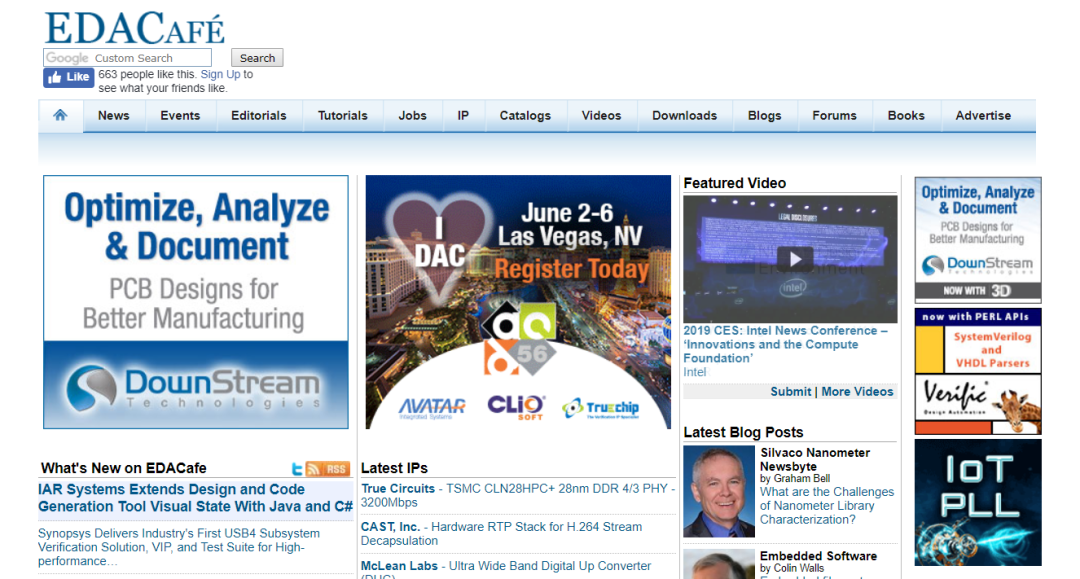Open the Verific SystemVerilog parsers ad

(977, 371)
